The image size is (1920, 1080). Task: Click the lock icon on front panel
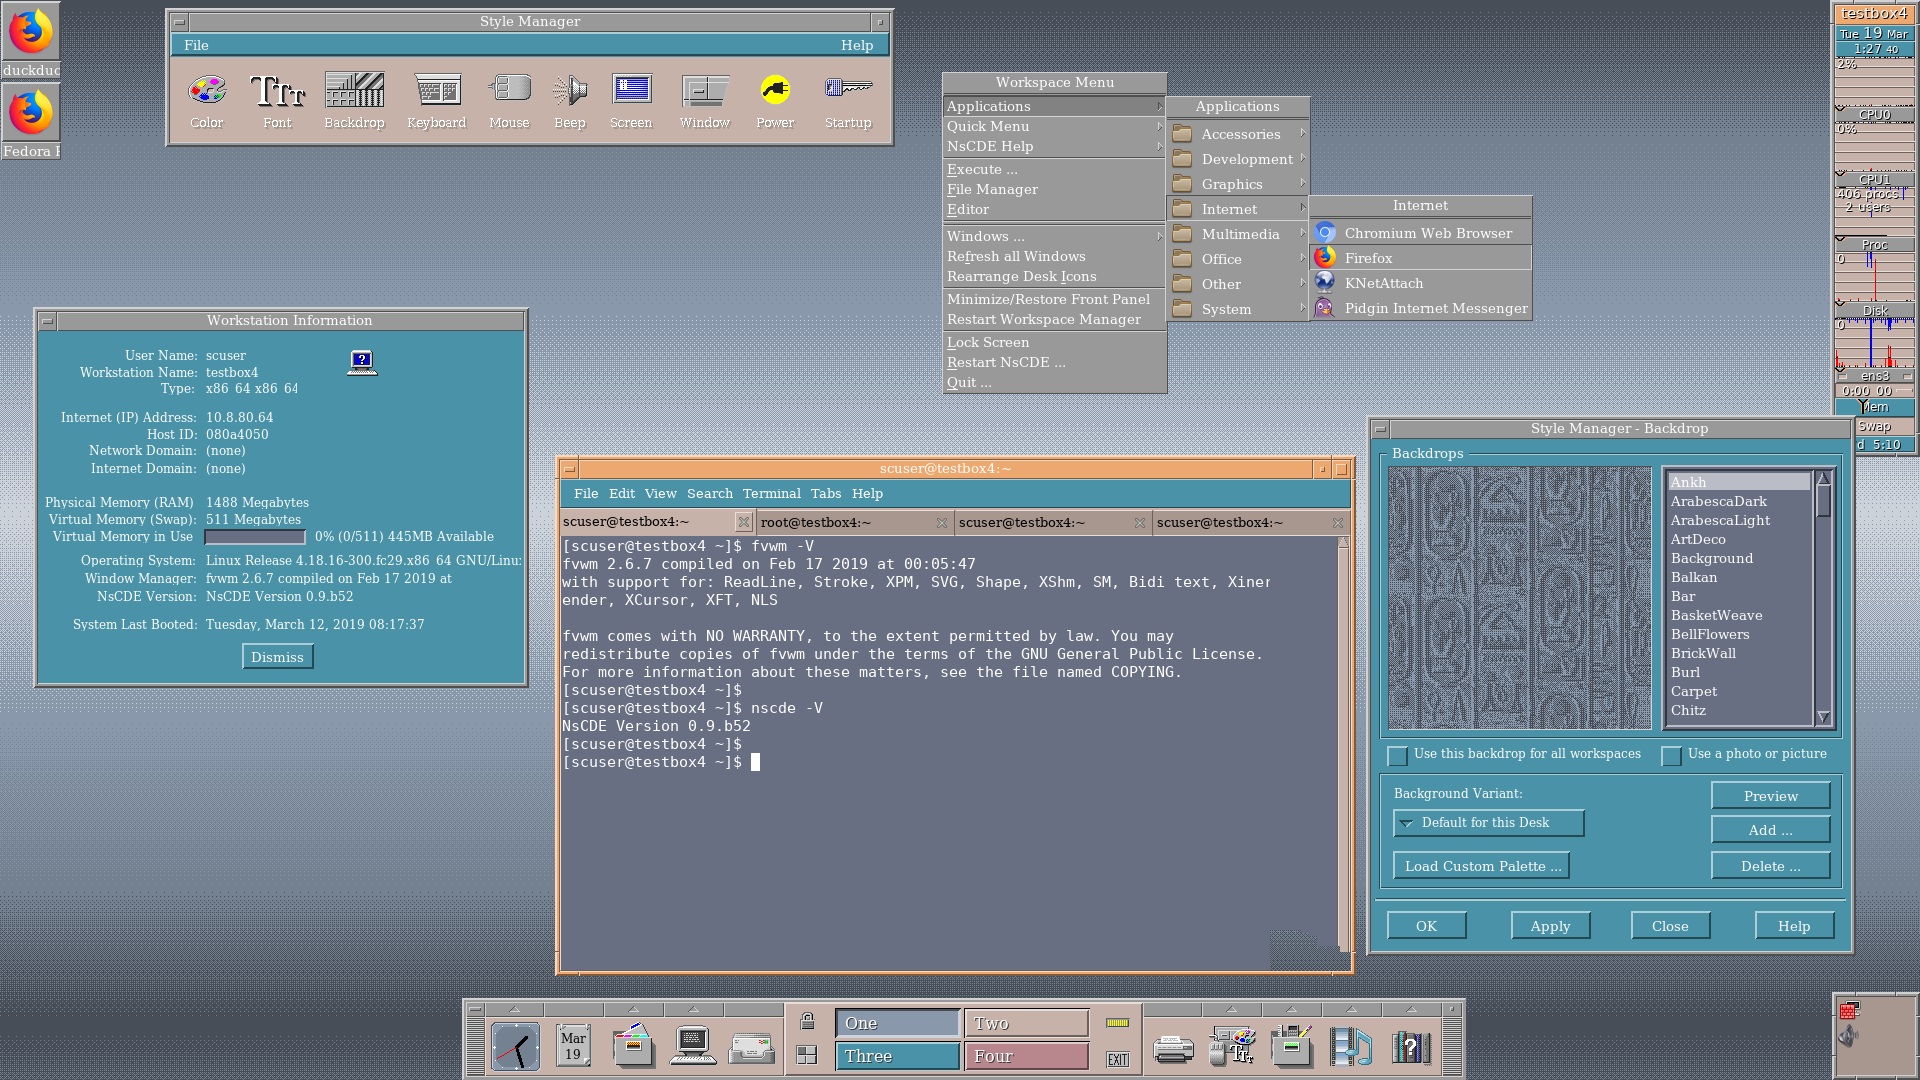coord(807,1021)
